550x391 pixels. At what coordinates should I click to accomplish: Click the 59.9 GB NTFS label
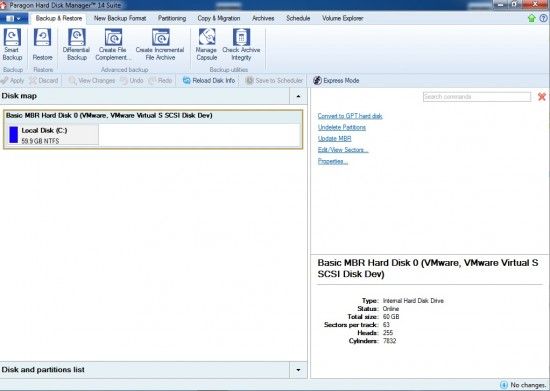point(40,141)
